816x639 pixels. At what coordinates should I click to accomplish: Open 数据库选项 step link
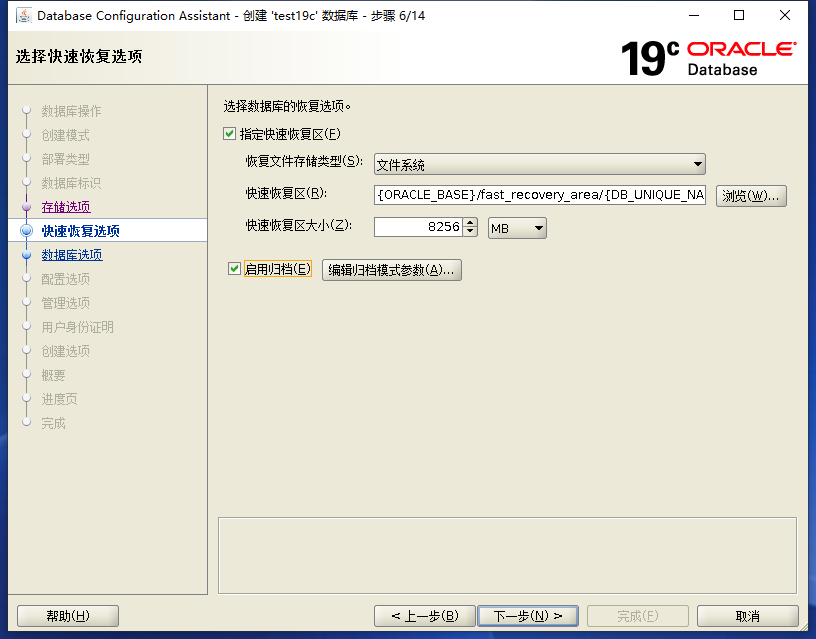coord(72,254)
